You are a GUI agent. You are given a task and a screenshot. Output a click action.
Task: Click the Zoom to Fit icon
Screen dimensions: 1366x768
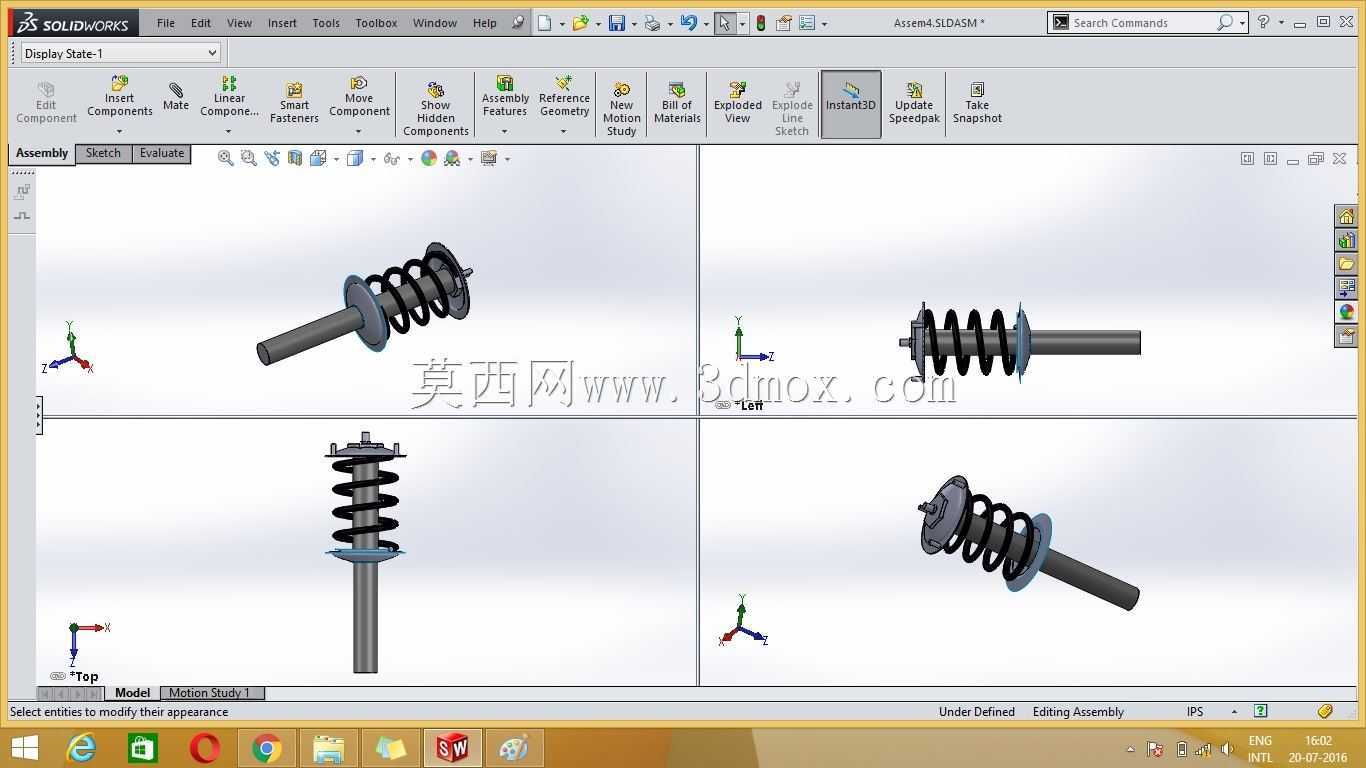pyautogui.click(x=226, y=158)
